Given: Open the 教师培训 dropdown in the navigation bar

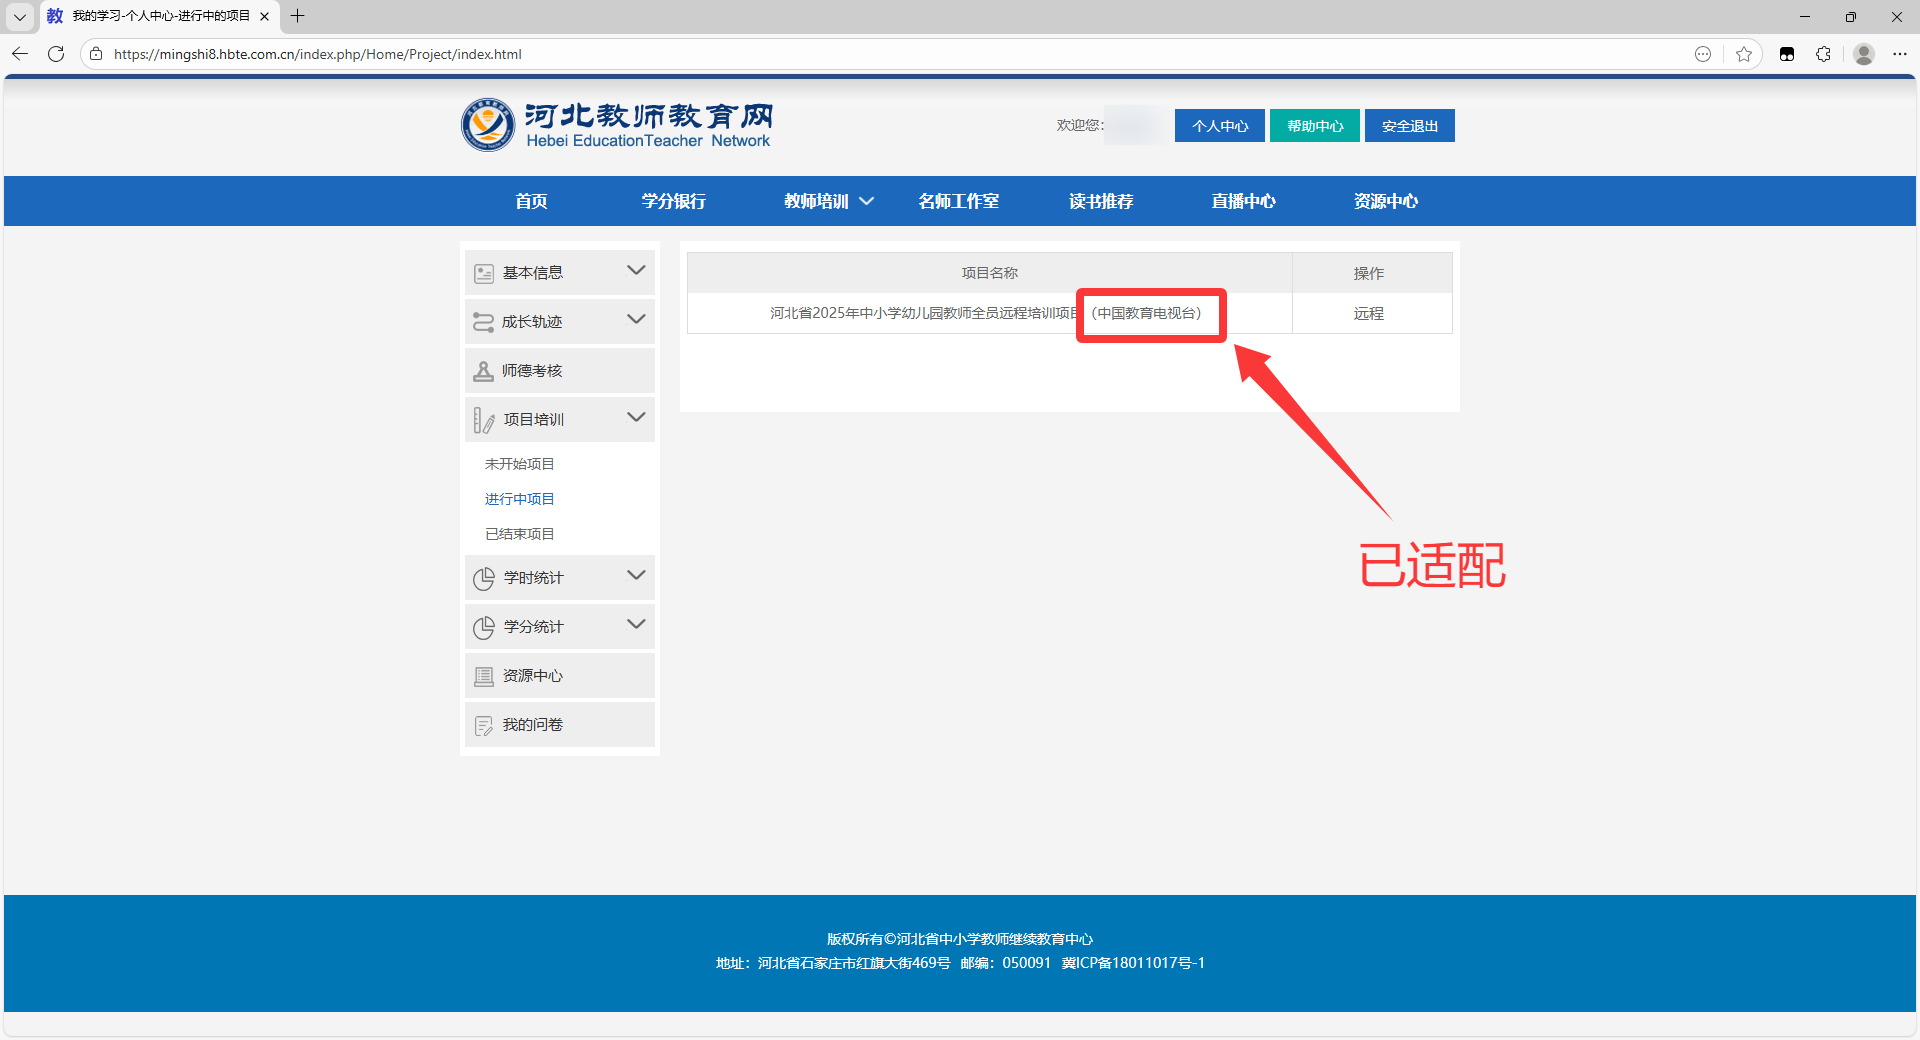Looking at the screenshot, I should 828,201.
